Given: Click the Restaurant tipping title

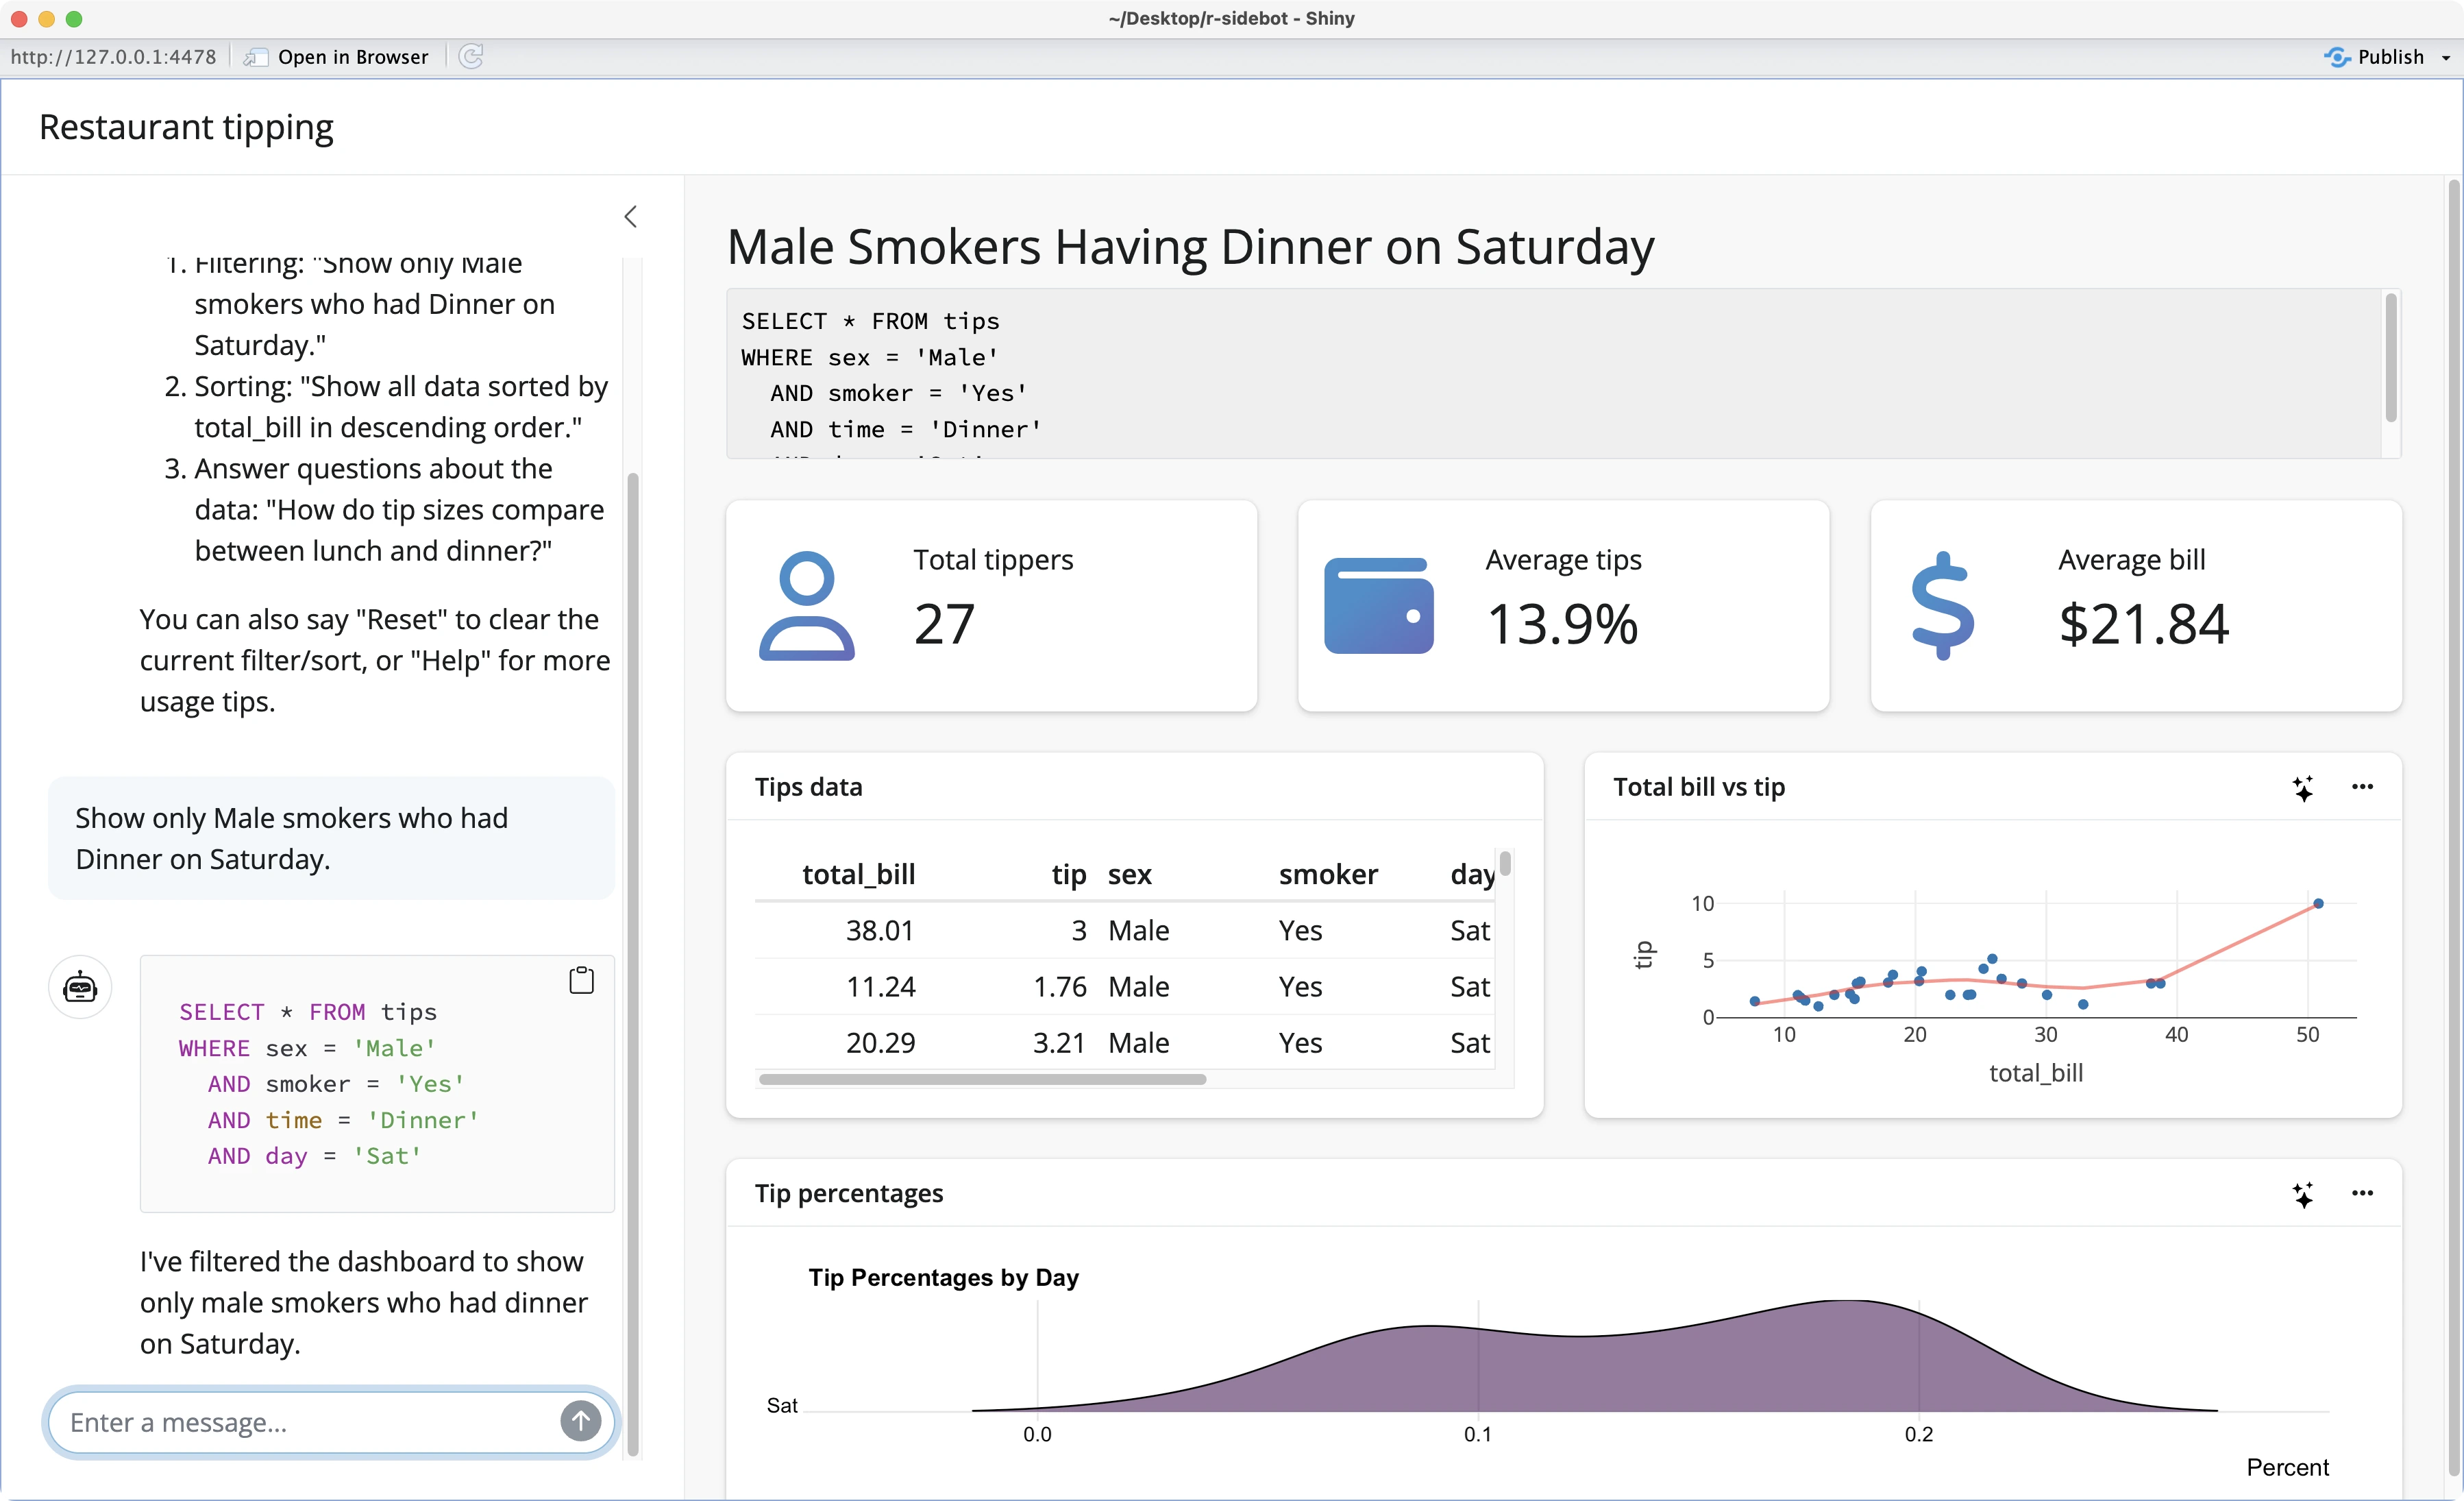Looking at the screenshot, I should tap(186, 128).
